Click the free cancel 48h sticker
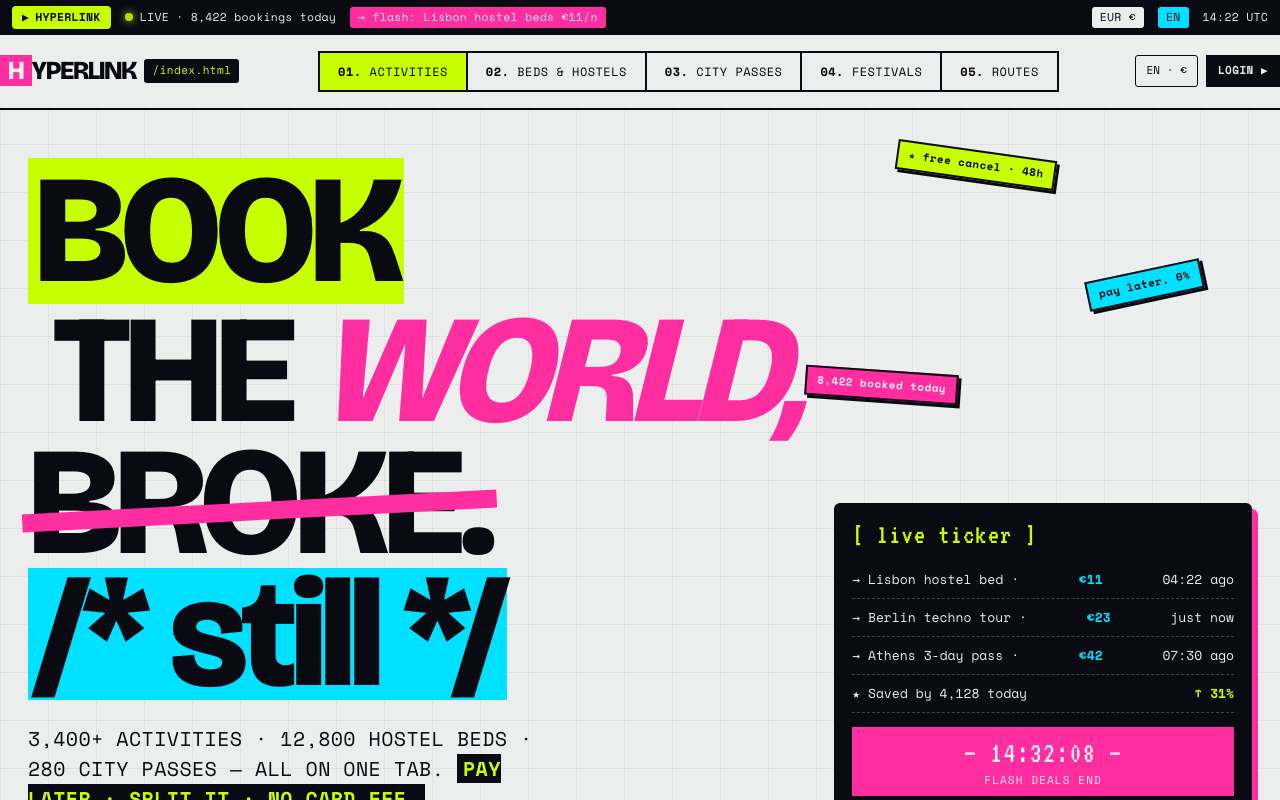Viewport: 1280px width, 800px height. click(976, 165)
